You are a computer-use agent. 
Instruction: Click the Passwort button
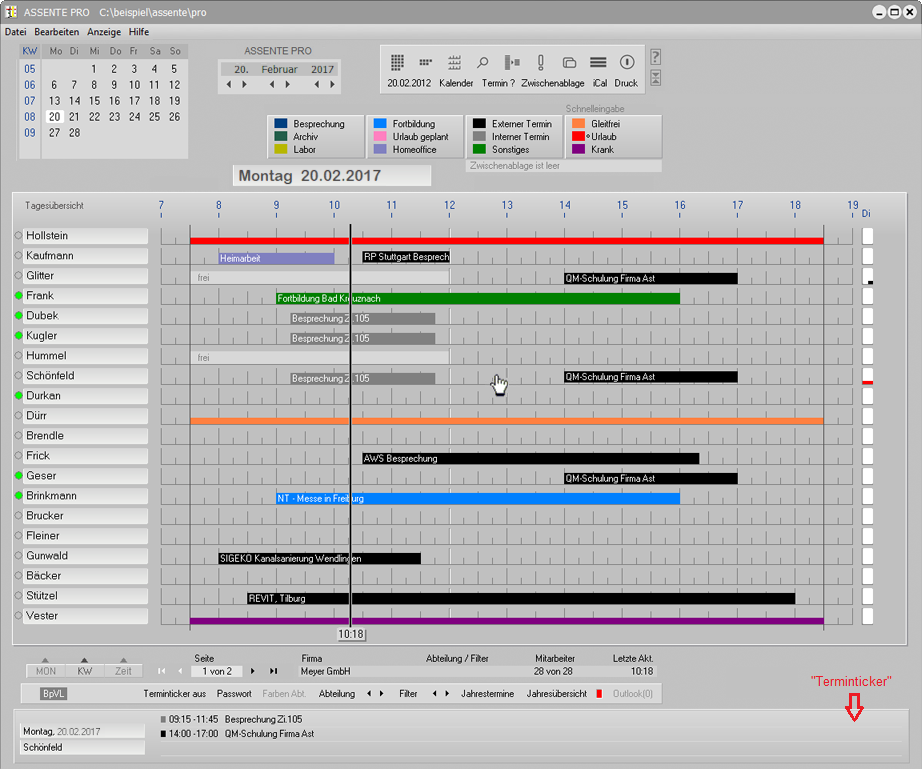pyautogui.click(x=234, y=694)
